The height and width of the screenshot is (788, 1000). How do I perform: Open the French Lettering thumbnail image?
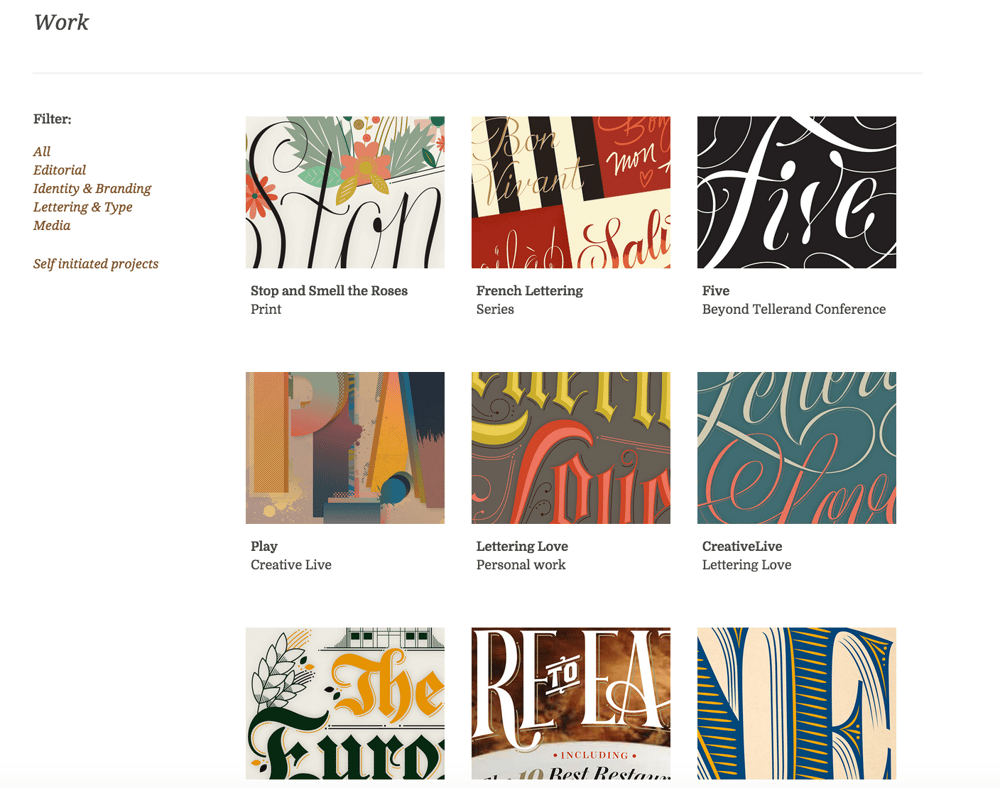[571, 192]
